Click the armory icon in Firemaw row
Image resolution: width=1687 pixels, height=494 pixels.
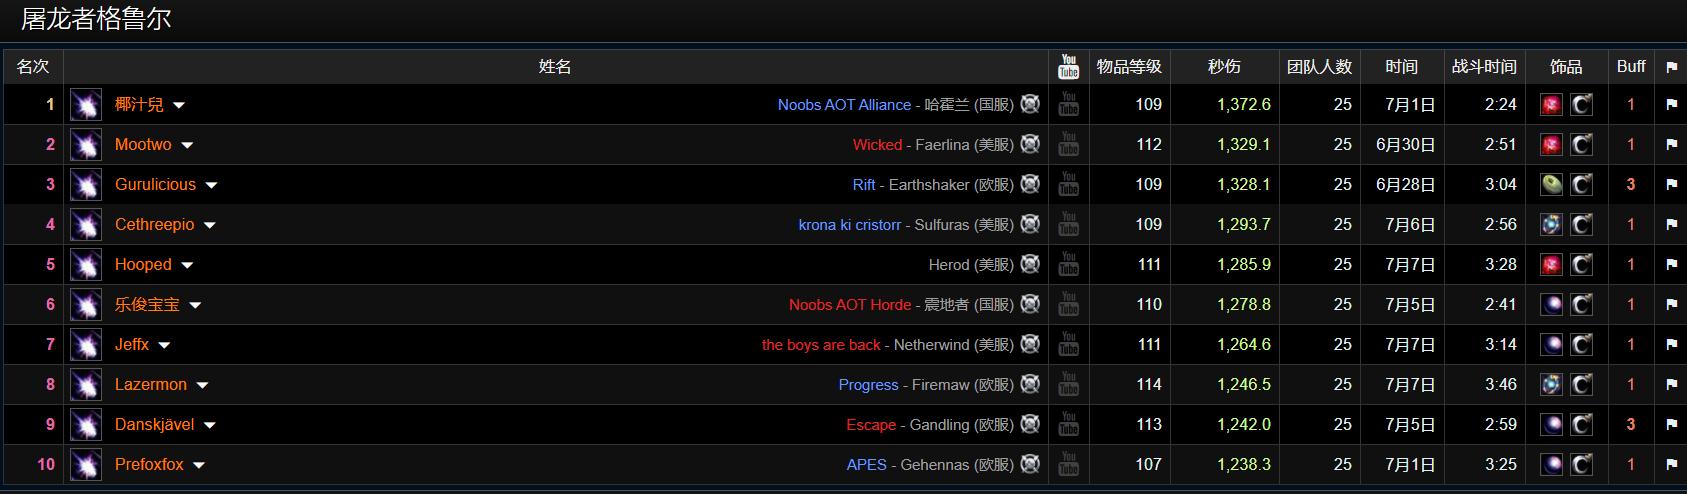point(1030,384)
